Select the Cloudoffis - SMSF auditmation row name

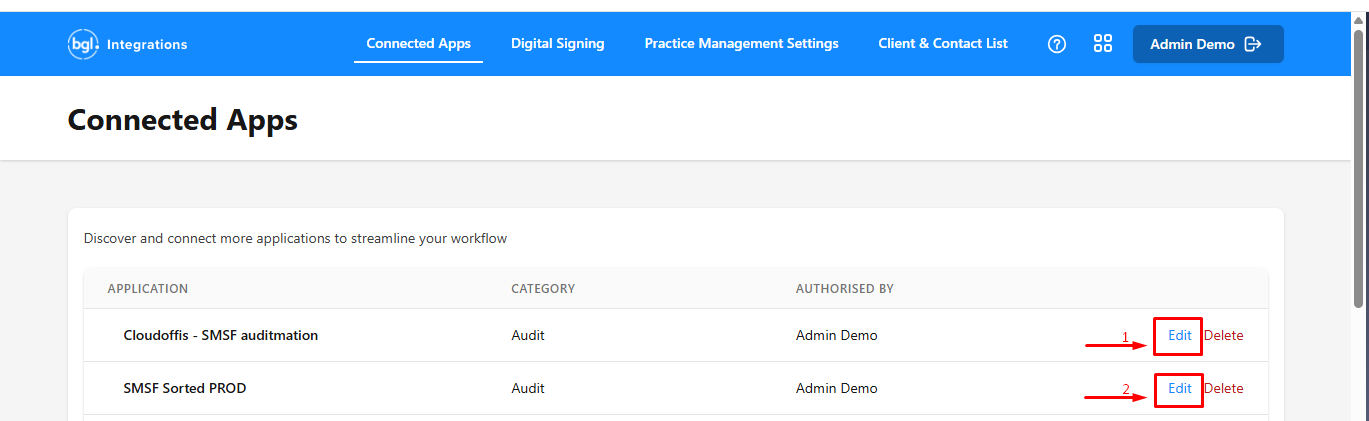220,336
